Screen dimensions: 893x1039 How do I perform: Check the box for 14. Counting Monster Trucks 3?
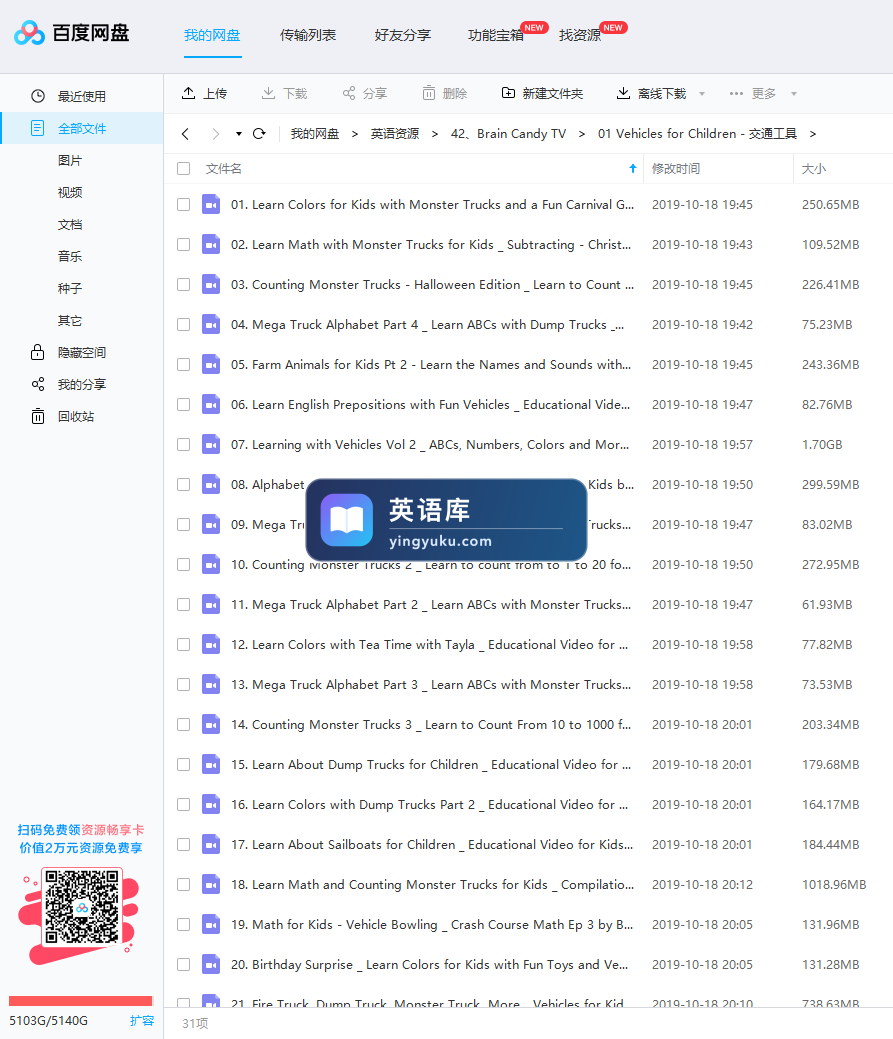(184, 724)
